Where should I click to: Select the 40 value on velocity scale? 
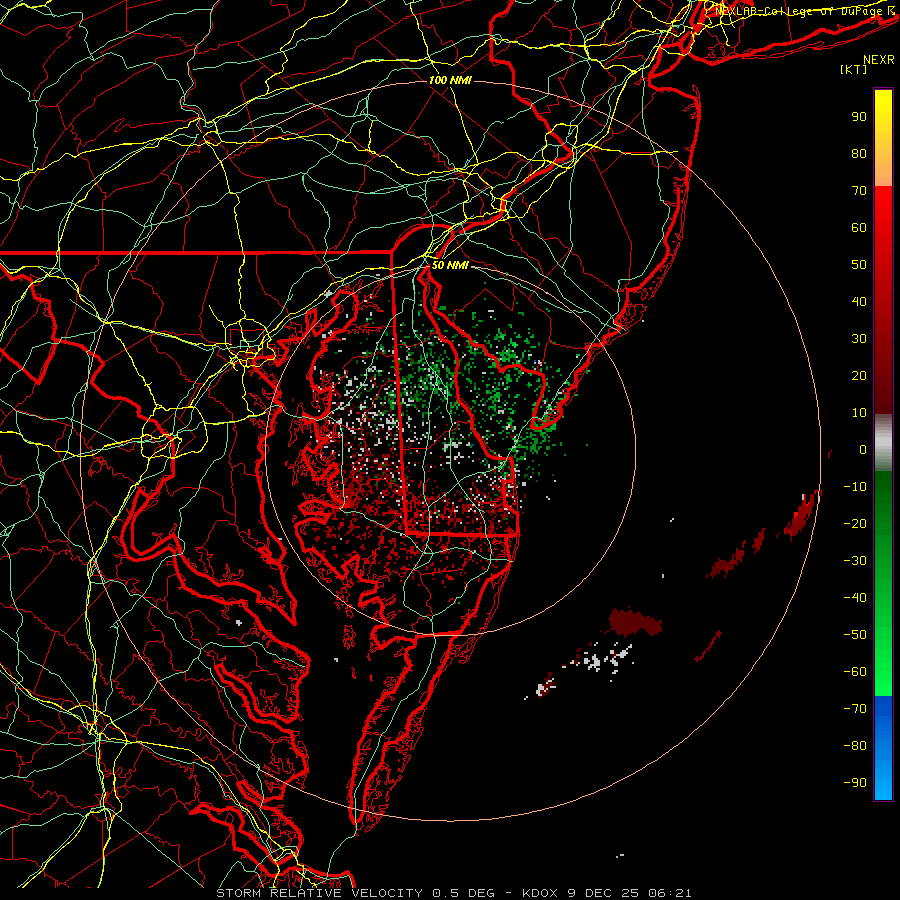pyautogui.click(x=859, y=301)
